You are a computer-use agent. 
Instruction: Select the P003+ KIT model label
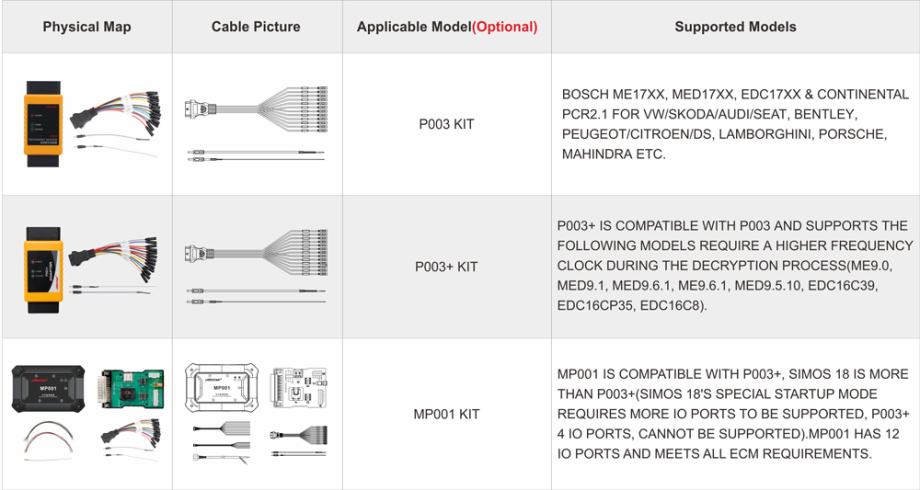click(446, 268)
